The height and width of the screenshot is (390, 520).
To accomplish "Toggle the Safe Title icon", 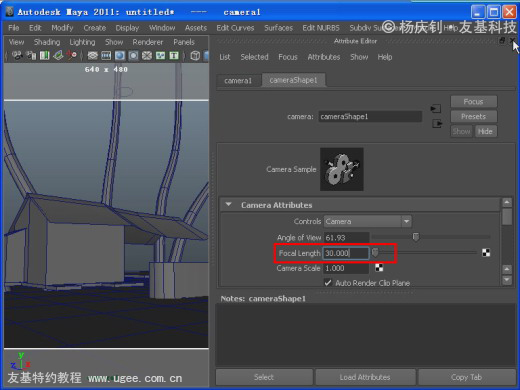I will (x=174, y=56).
